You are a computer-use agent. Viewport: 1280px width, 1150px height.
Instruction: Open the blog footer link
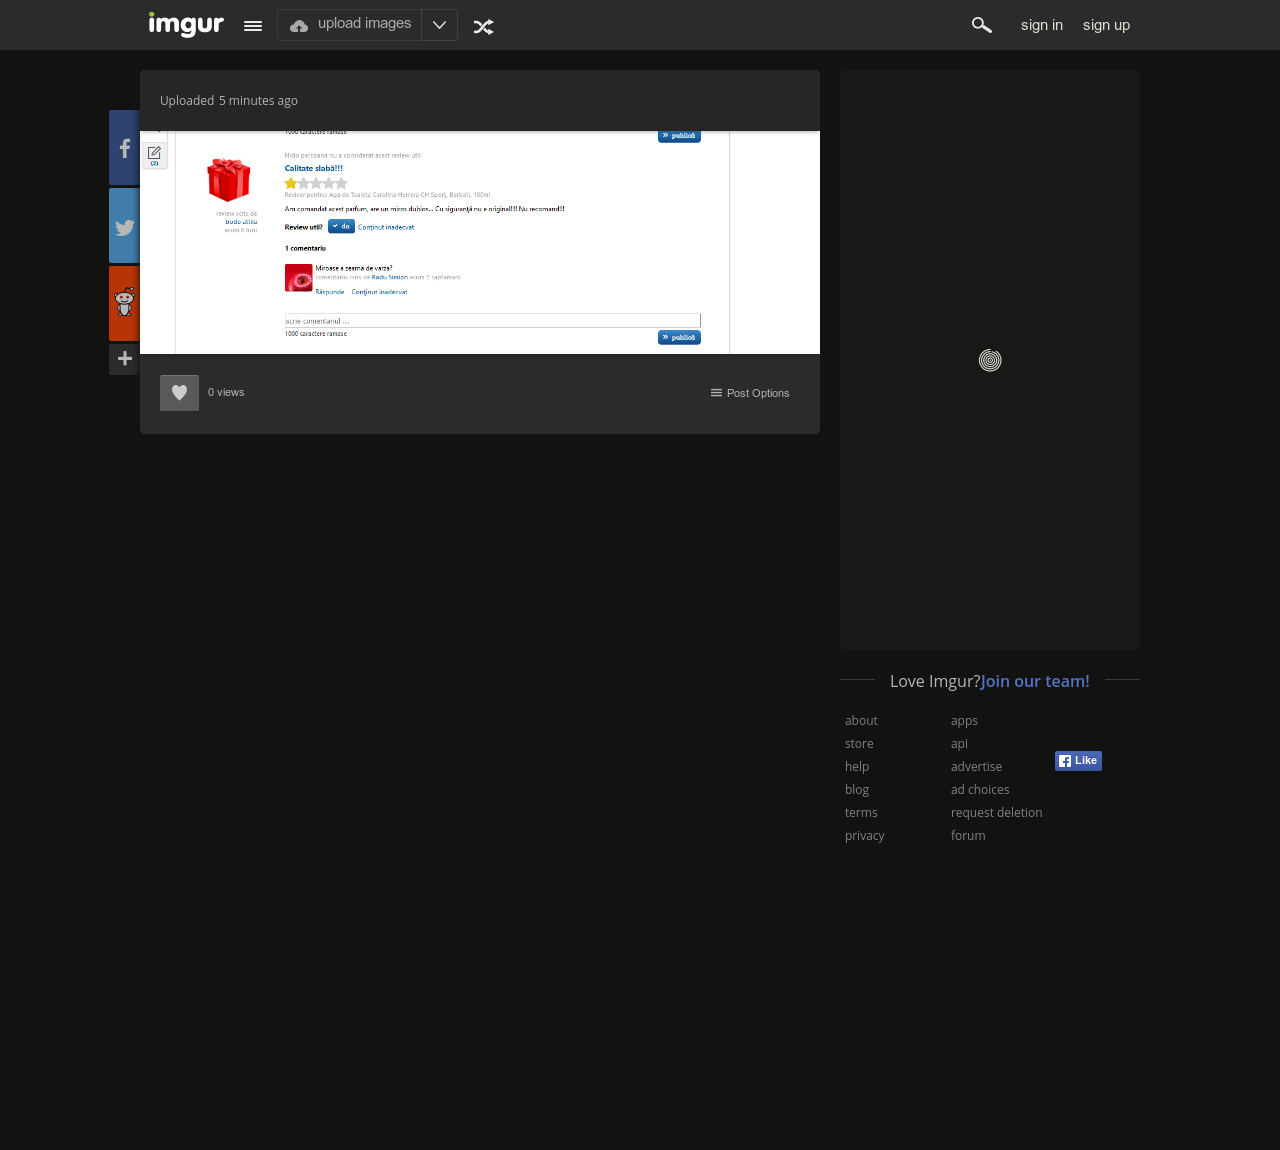click(857, 790)
